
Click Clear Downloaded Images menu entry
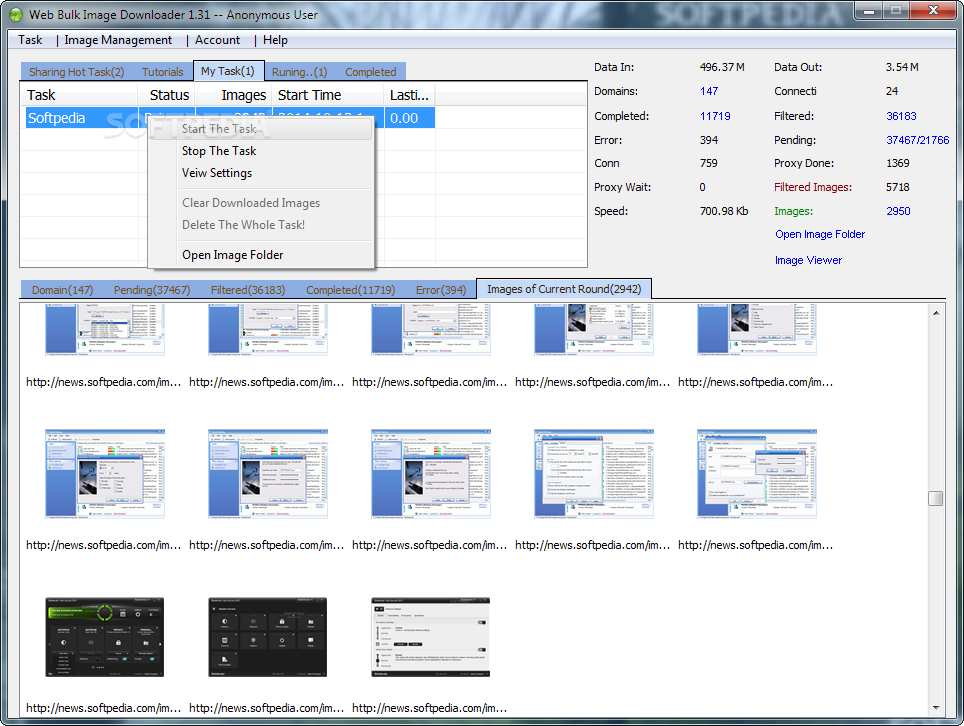pyautogui.click(x=261, y=203)
